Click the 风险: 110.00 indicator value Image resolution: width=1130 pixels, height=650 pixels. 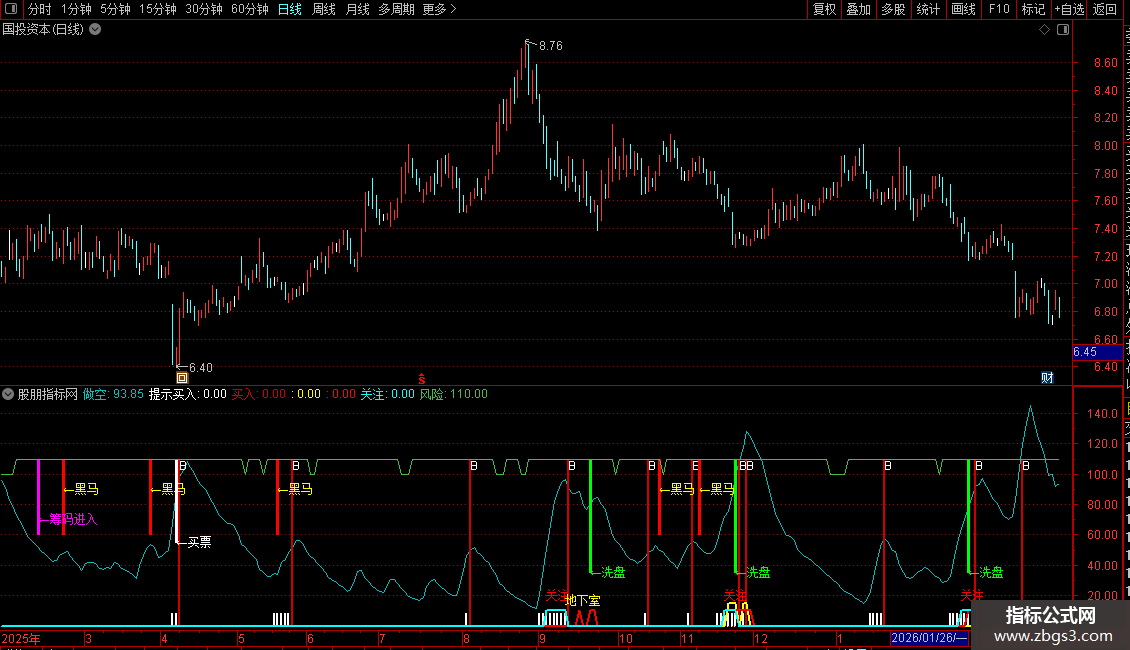point(453,394)
